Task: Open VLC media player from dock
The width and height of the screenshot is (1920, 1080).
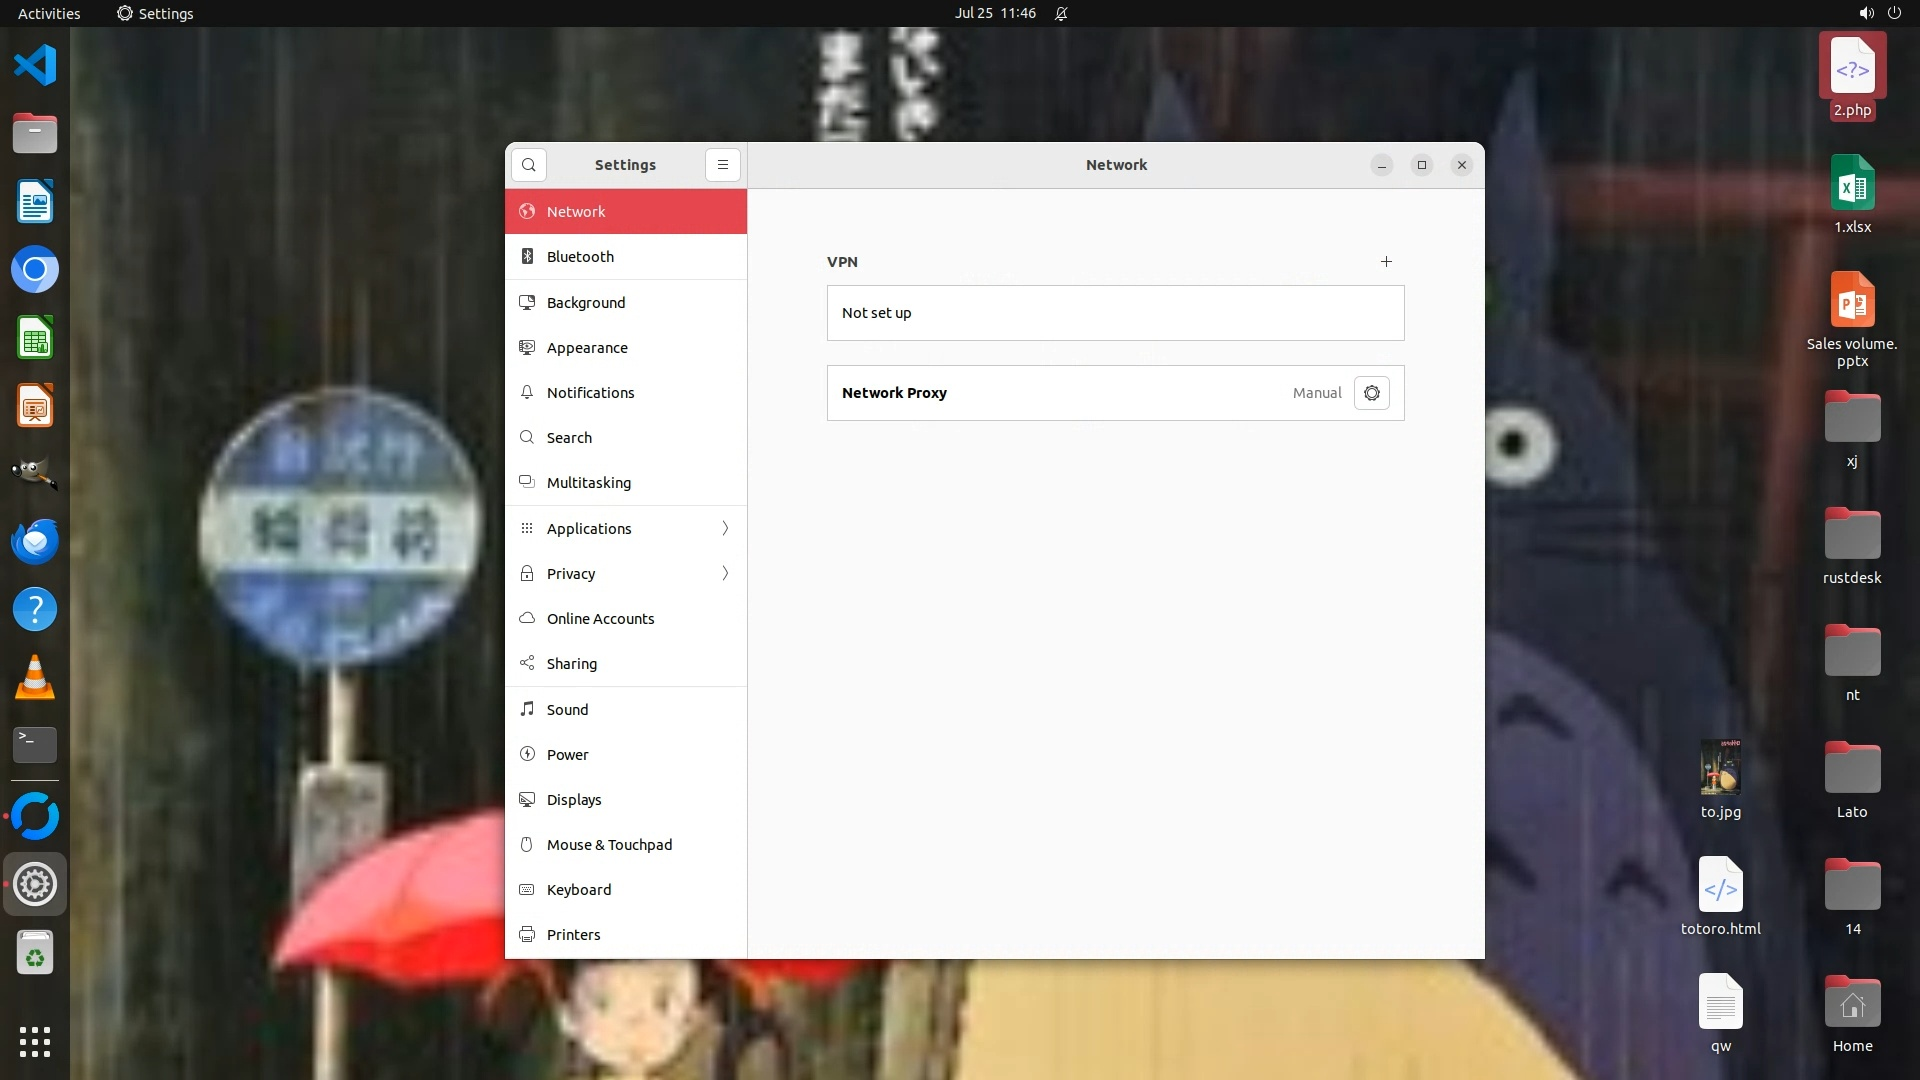Action: click(x=35, y=678)
